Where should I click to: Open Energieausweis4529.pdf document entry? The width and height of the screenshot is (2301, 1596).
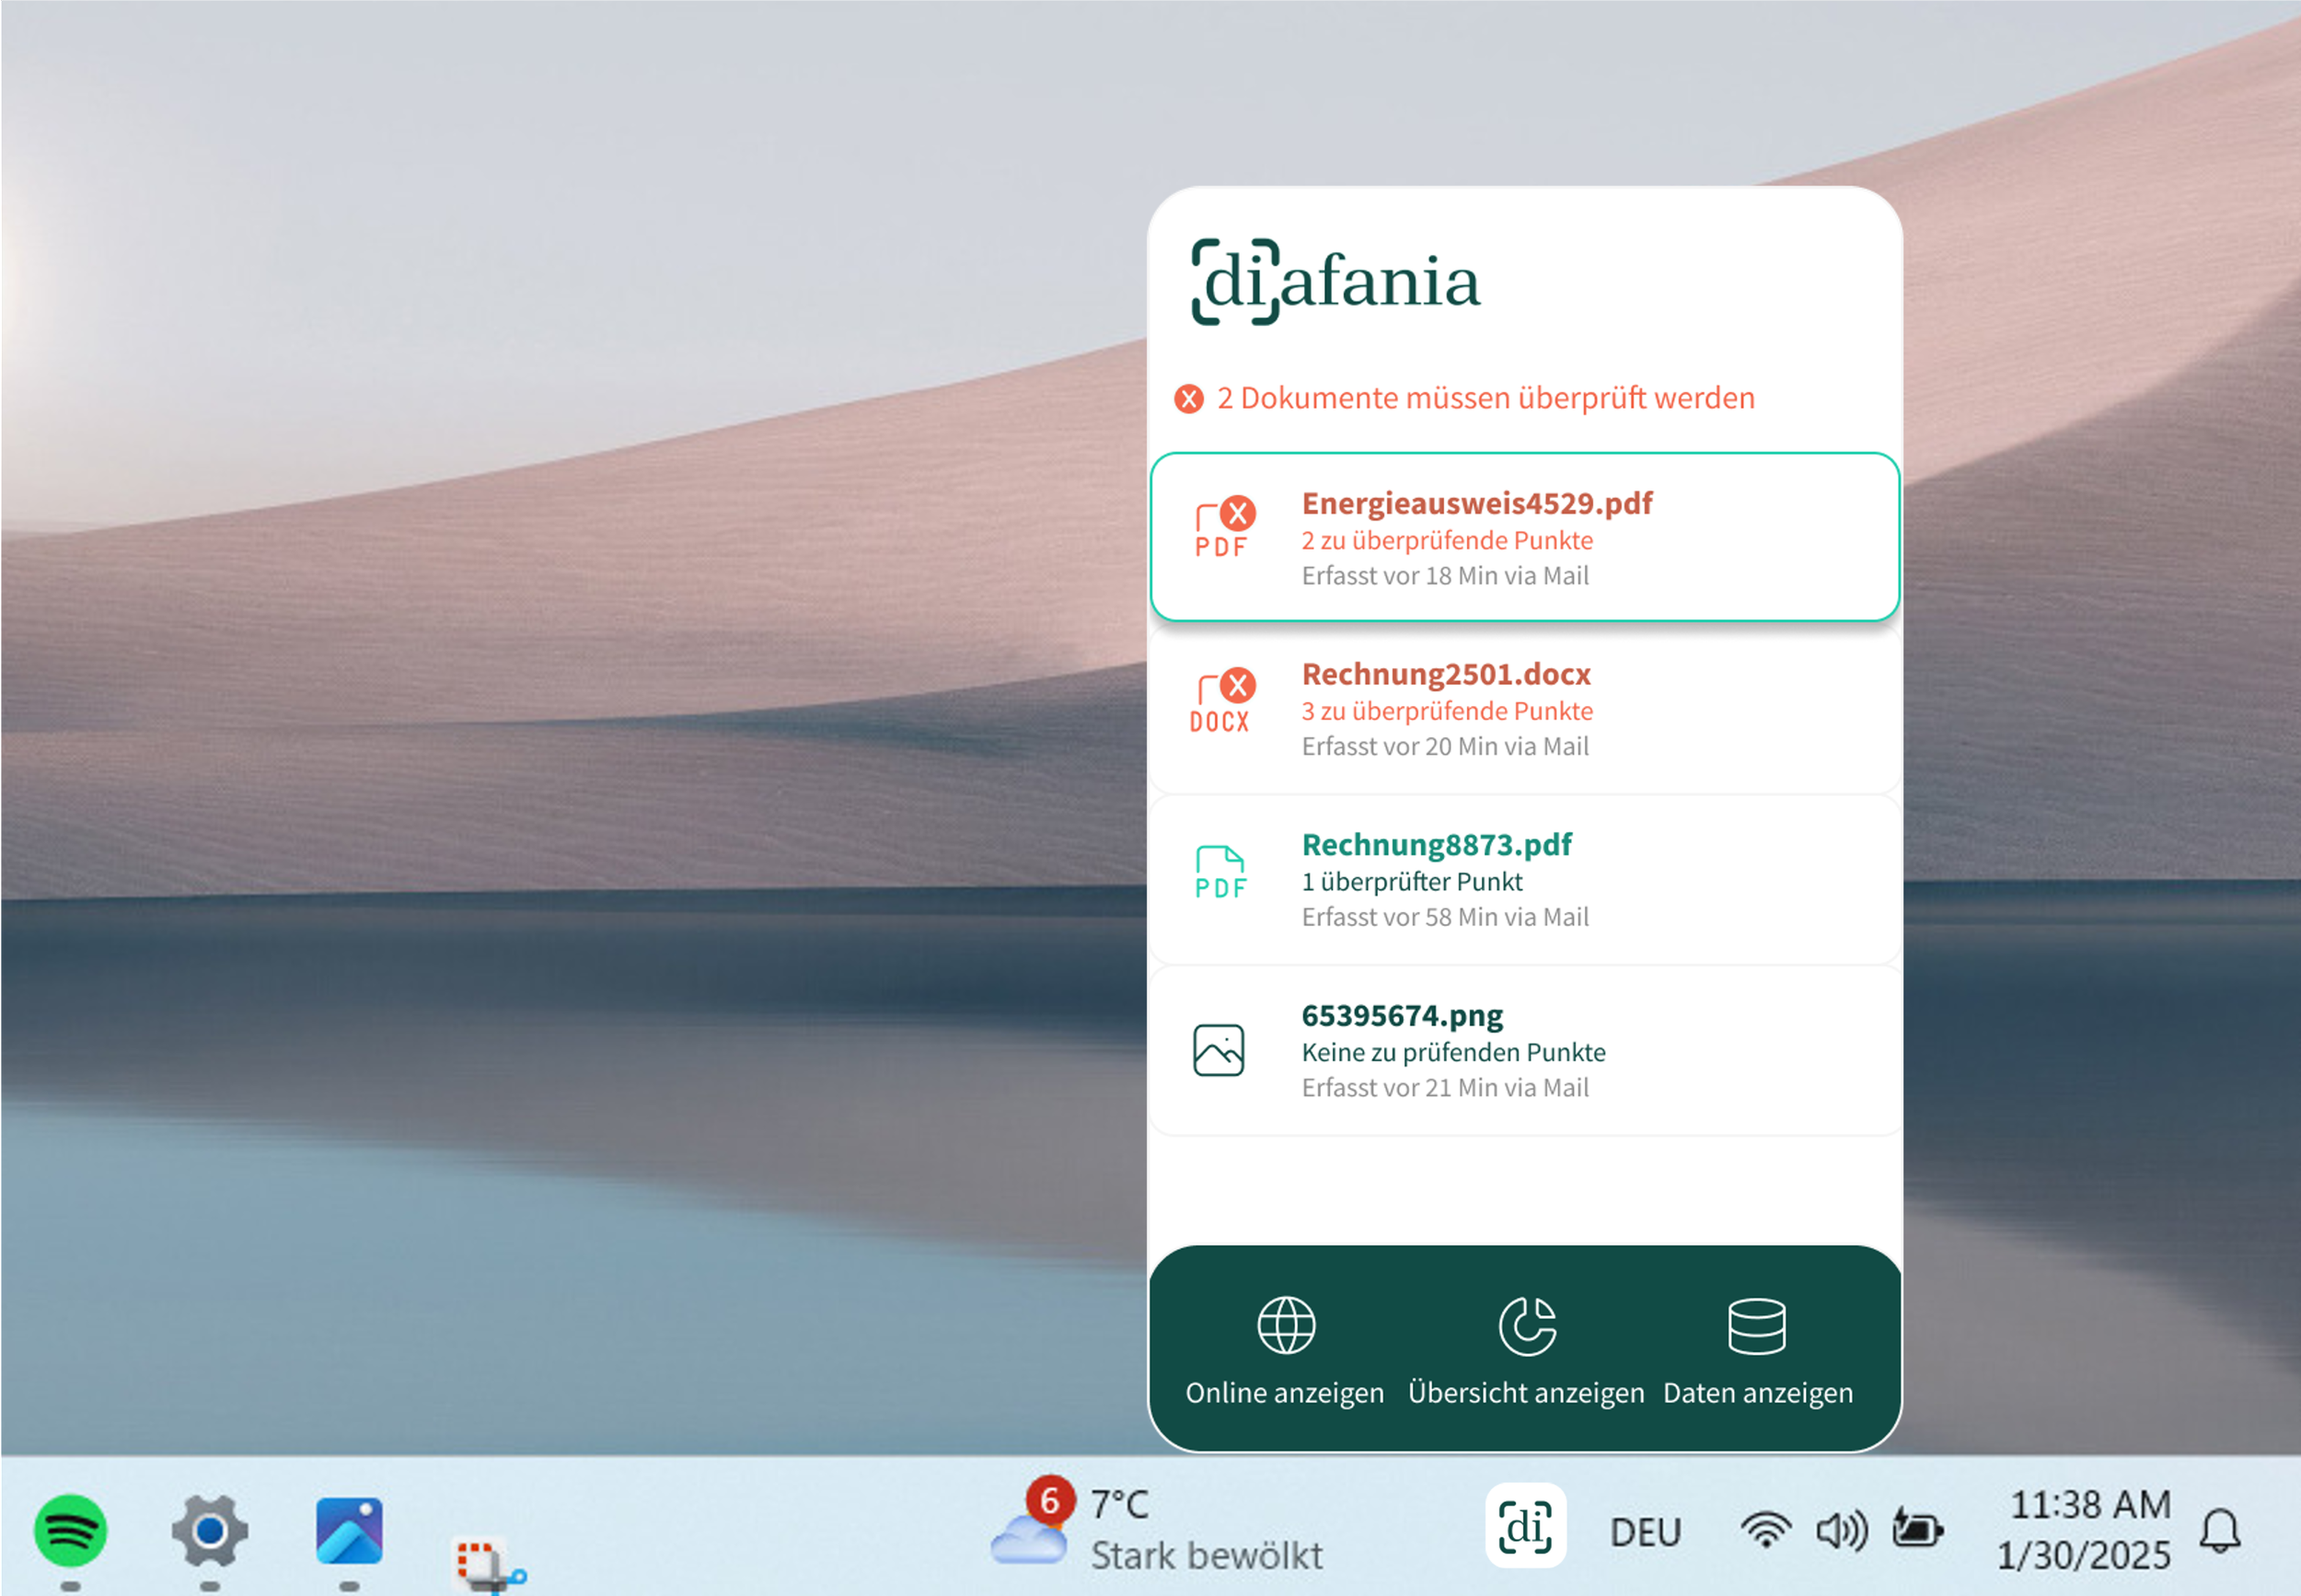point(1476,503)
